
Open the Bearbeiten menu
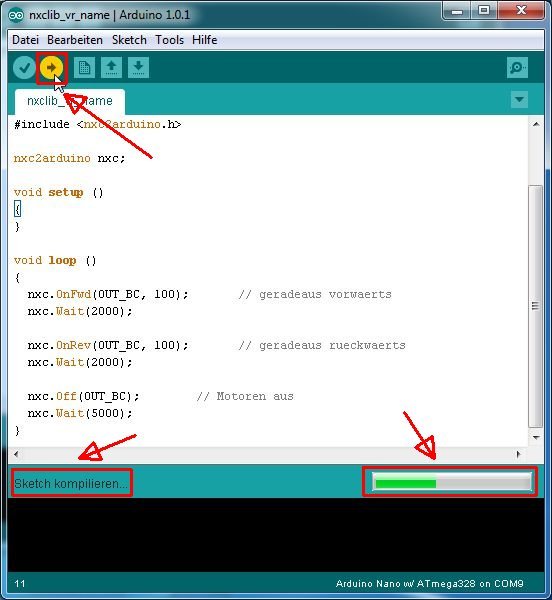coord(75,40)
